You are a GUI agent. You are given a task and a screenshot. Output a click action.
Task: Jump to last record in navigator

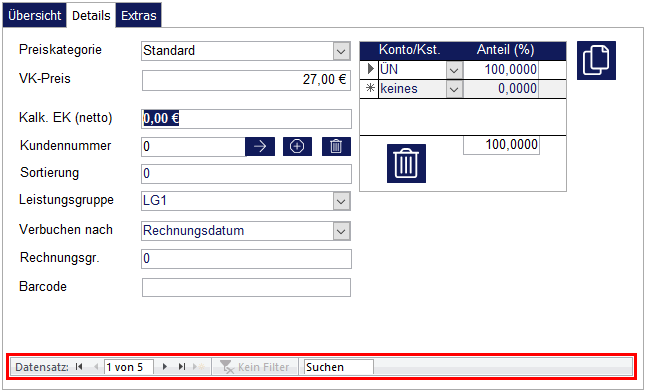tap(182, 366)
